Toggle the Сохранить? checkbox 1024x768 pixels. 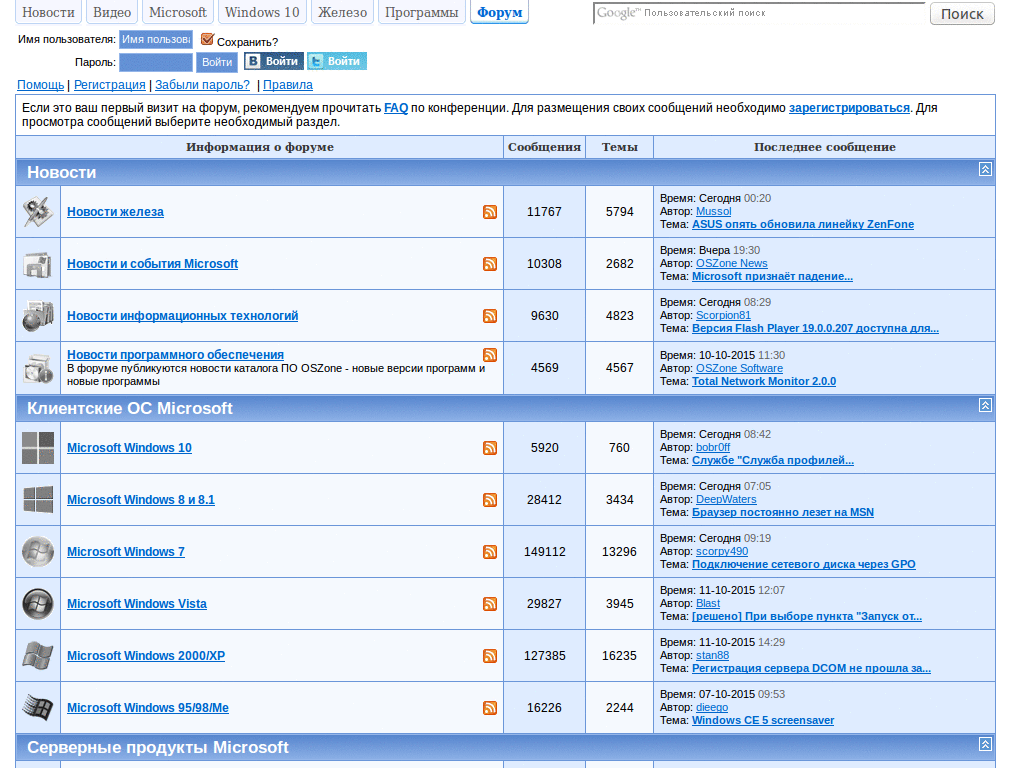tap(207, 40)
